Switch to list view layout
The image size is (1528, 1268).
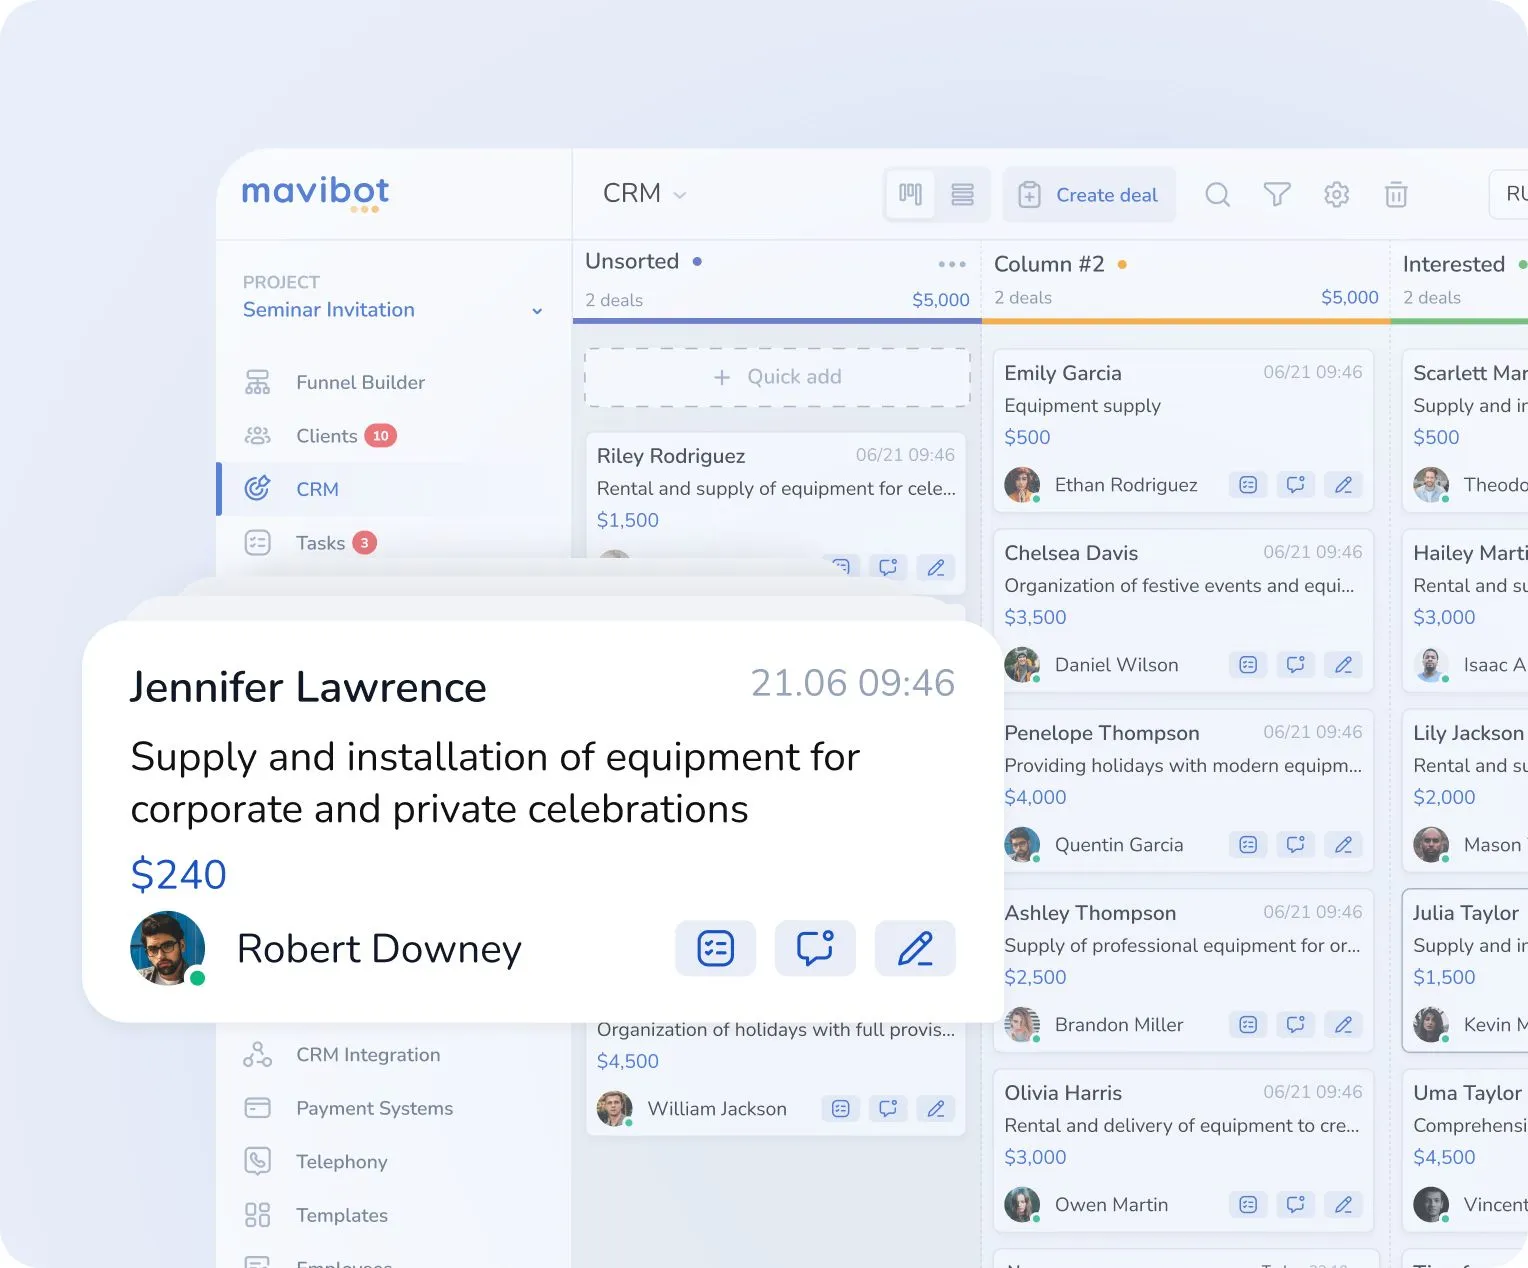click(962, 194)
